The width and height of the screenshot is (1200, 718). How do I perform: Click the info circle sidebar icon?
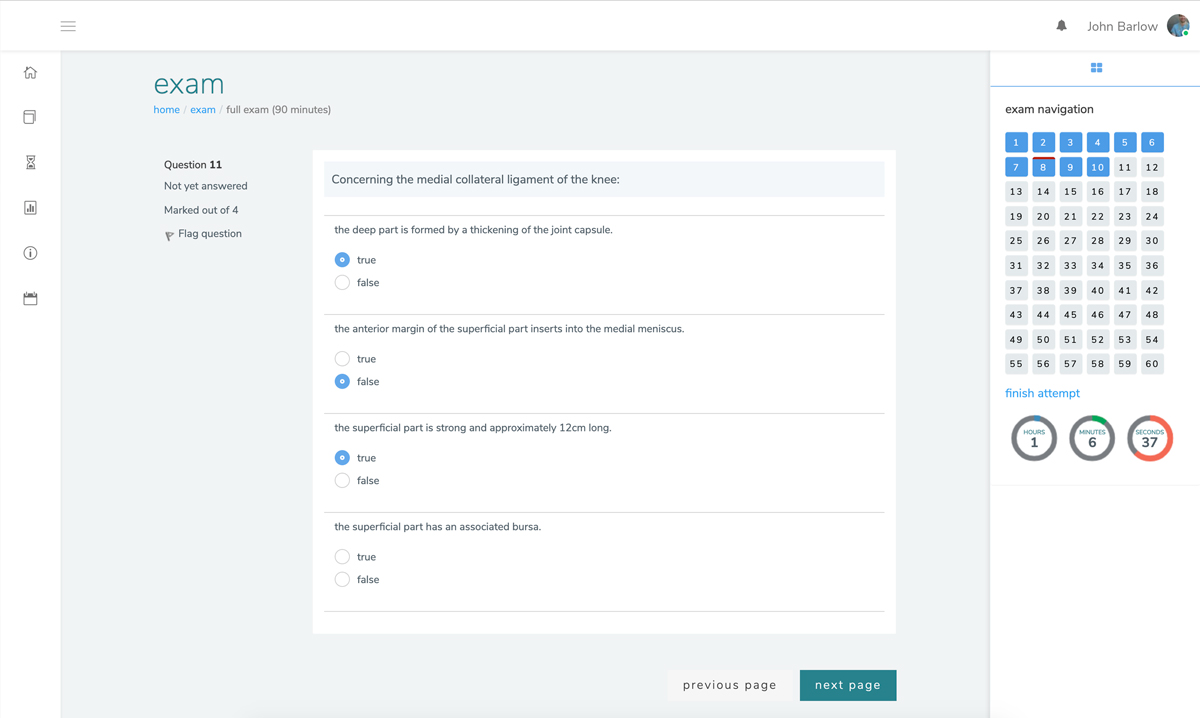[30, 253]
